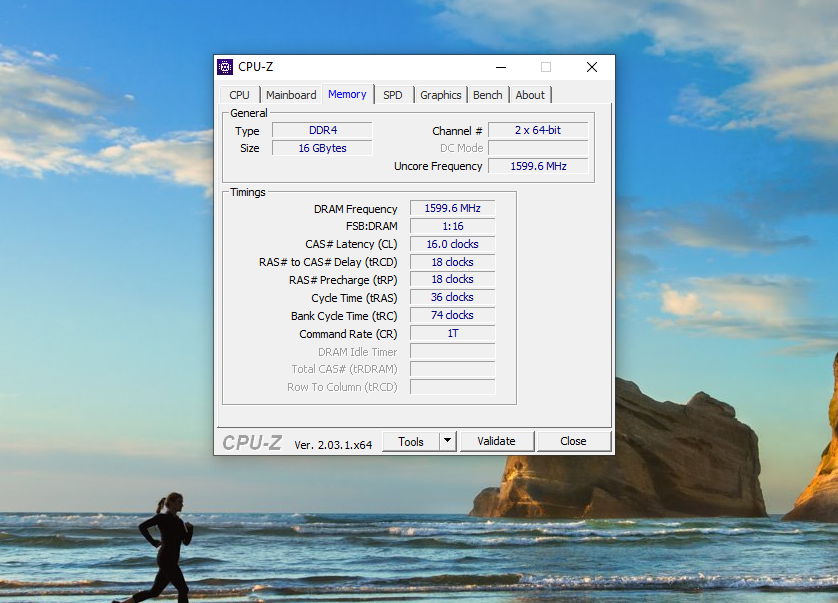Minimize the CPU-Z window
The width and height of the screenshot is (838, 603).
(501, 67)
